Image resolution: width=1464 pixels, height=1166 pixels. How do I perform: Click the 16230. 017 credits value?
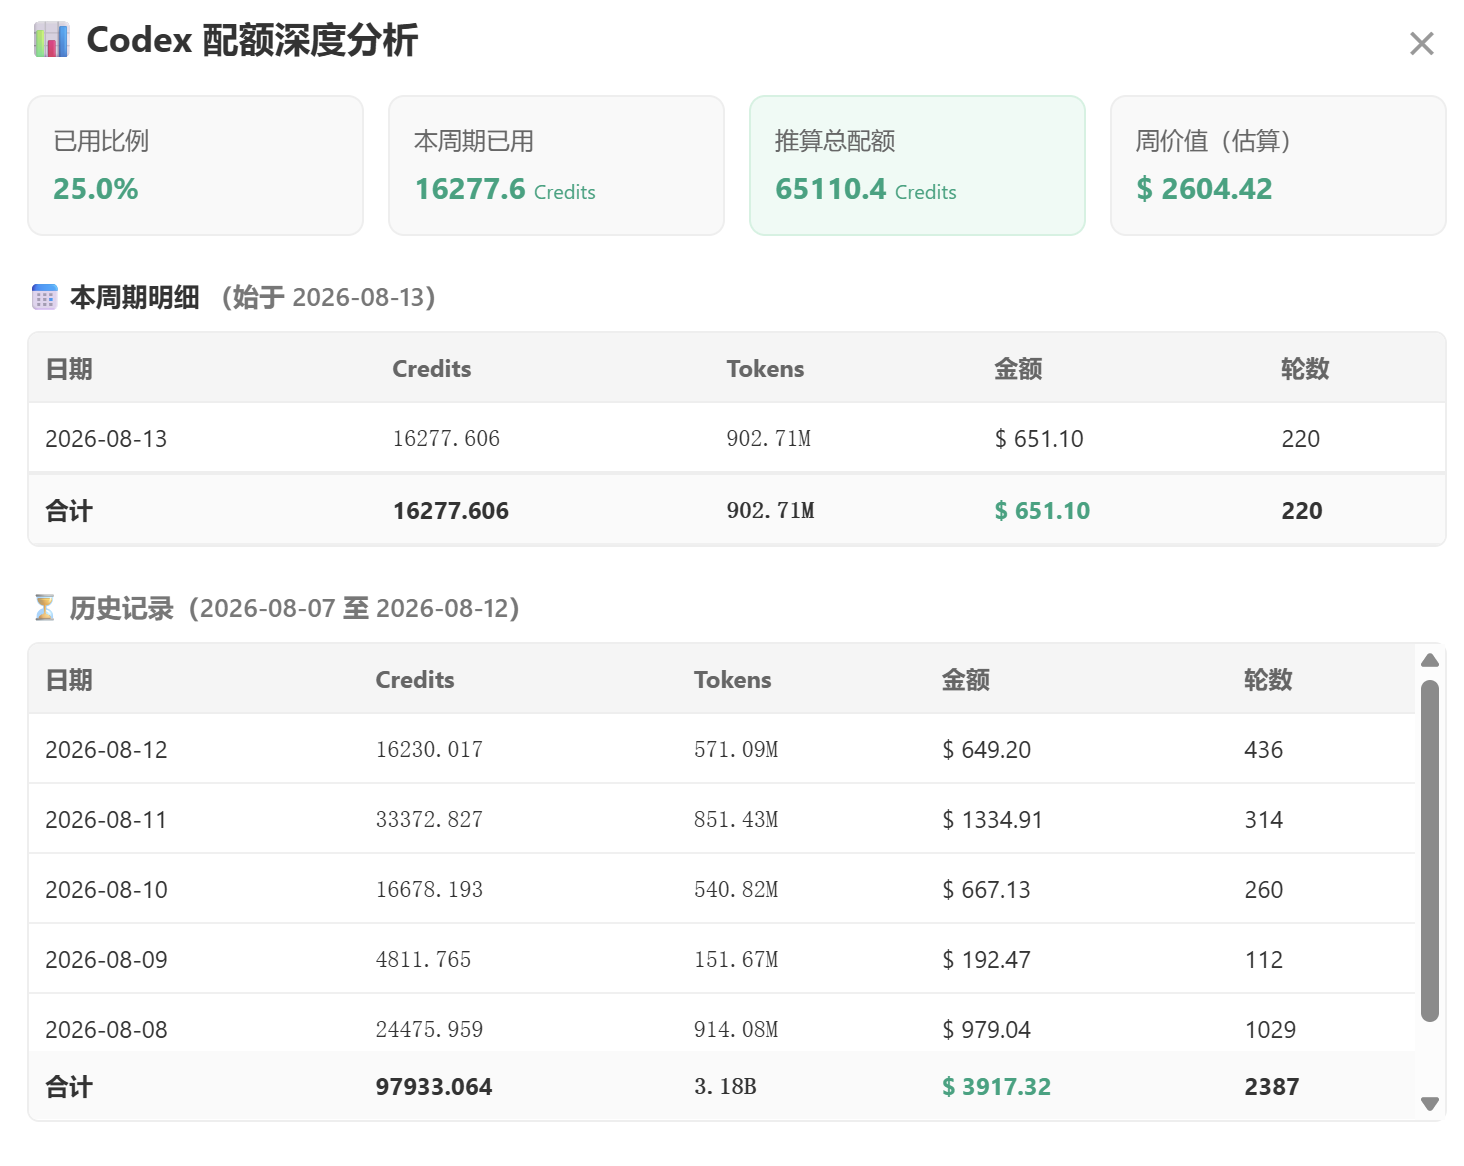tap(429, 750)
